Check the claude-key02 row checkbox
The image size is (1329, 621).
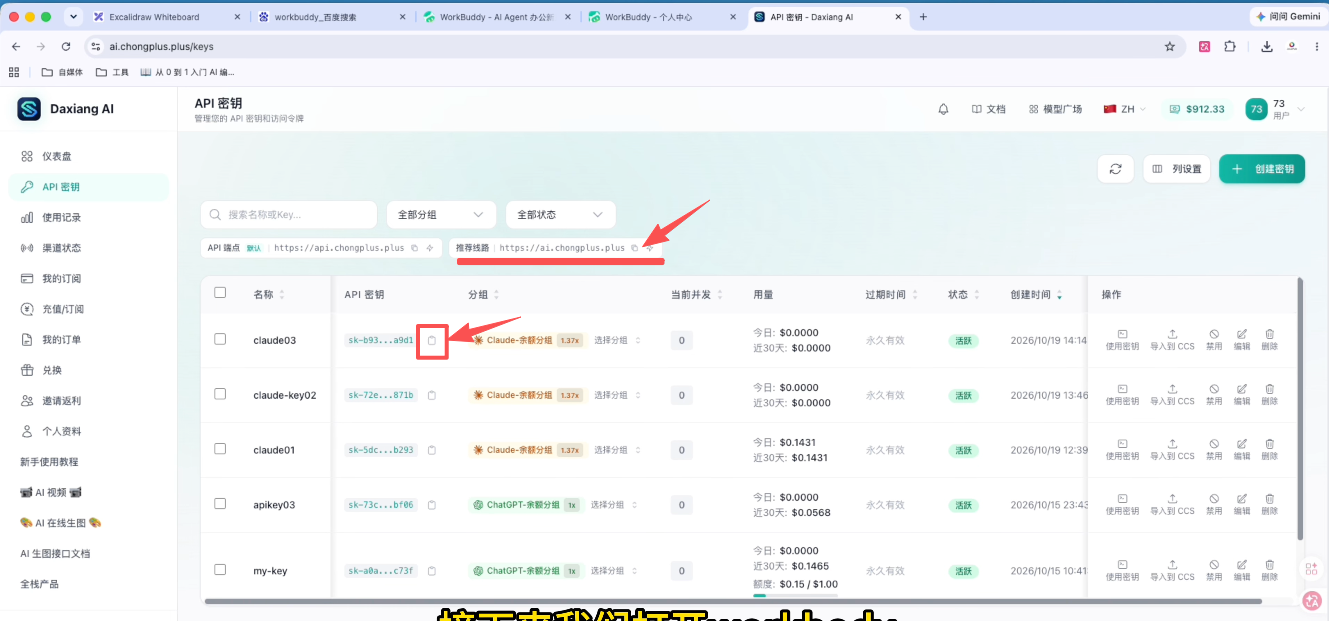click(x=220, y=394)
